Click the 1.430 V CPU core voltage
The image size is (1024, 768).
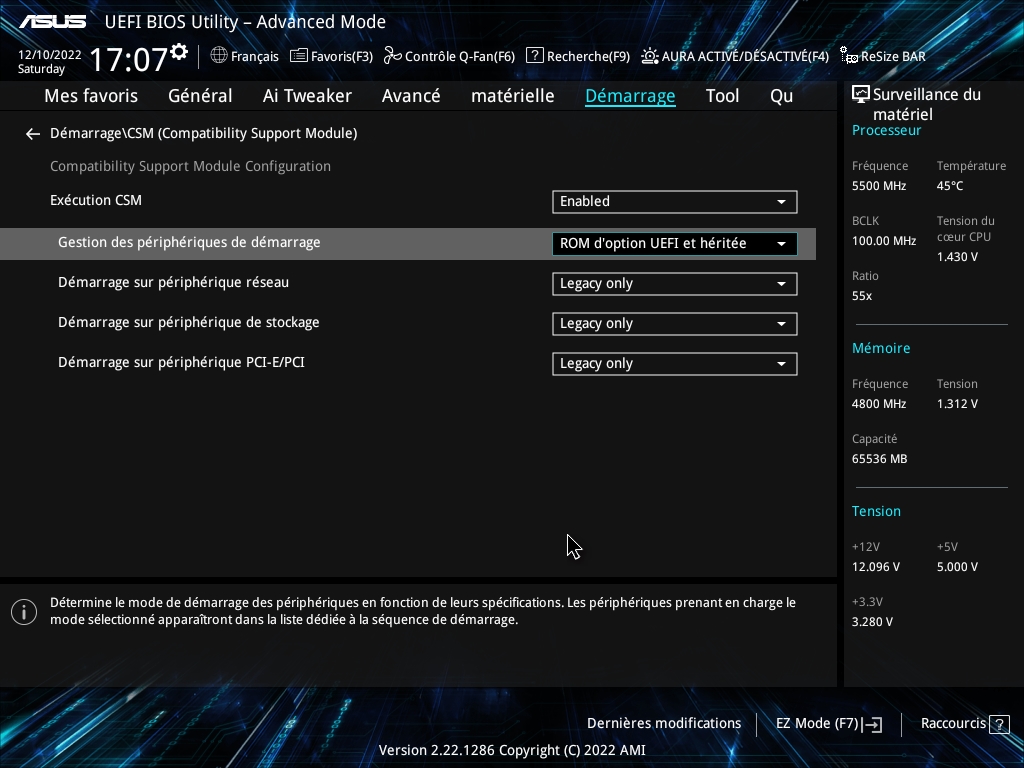click(957, 257)
